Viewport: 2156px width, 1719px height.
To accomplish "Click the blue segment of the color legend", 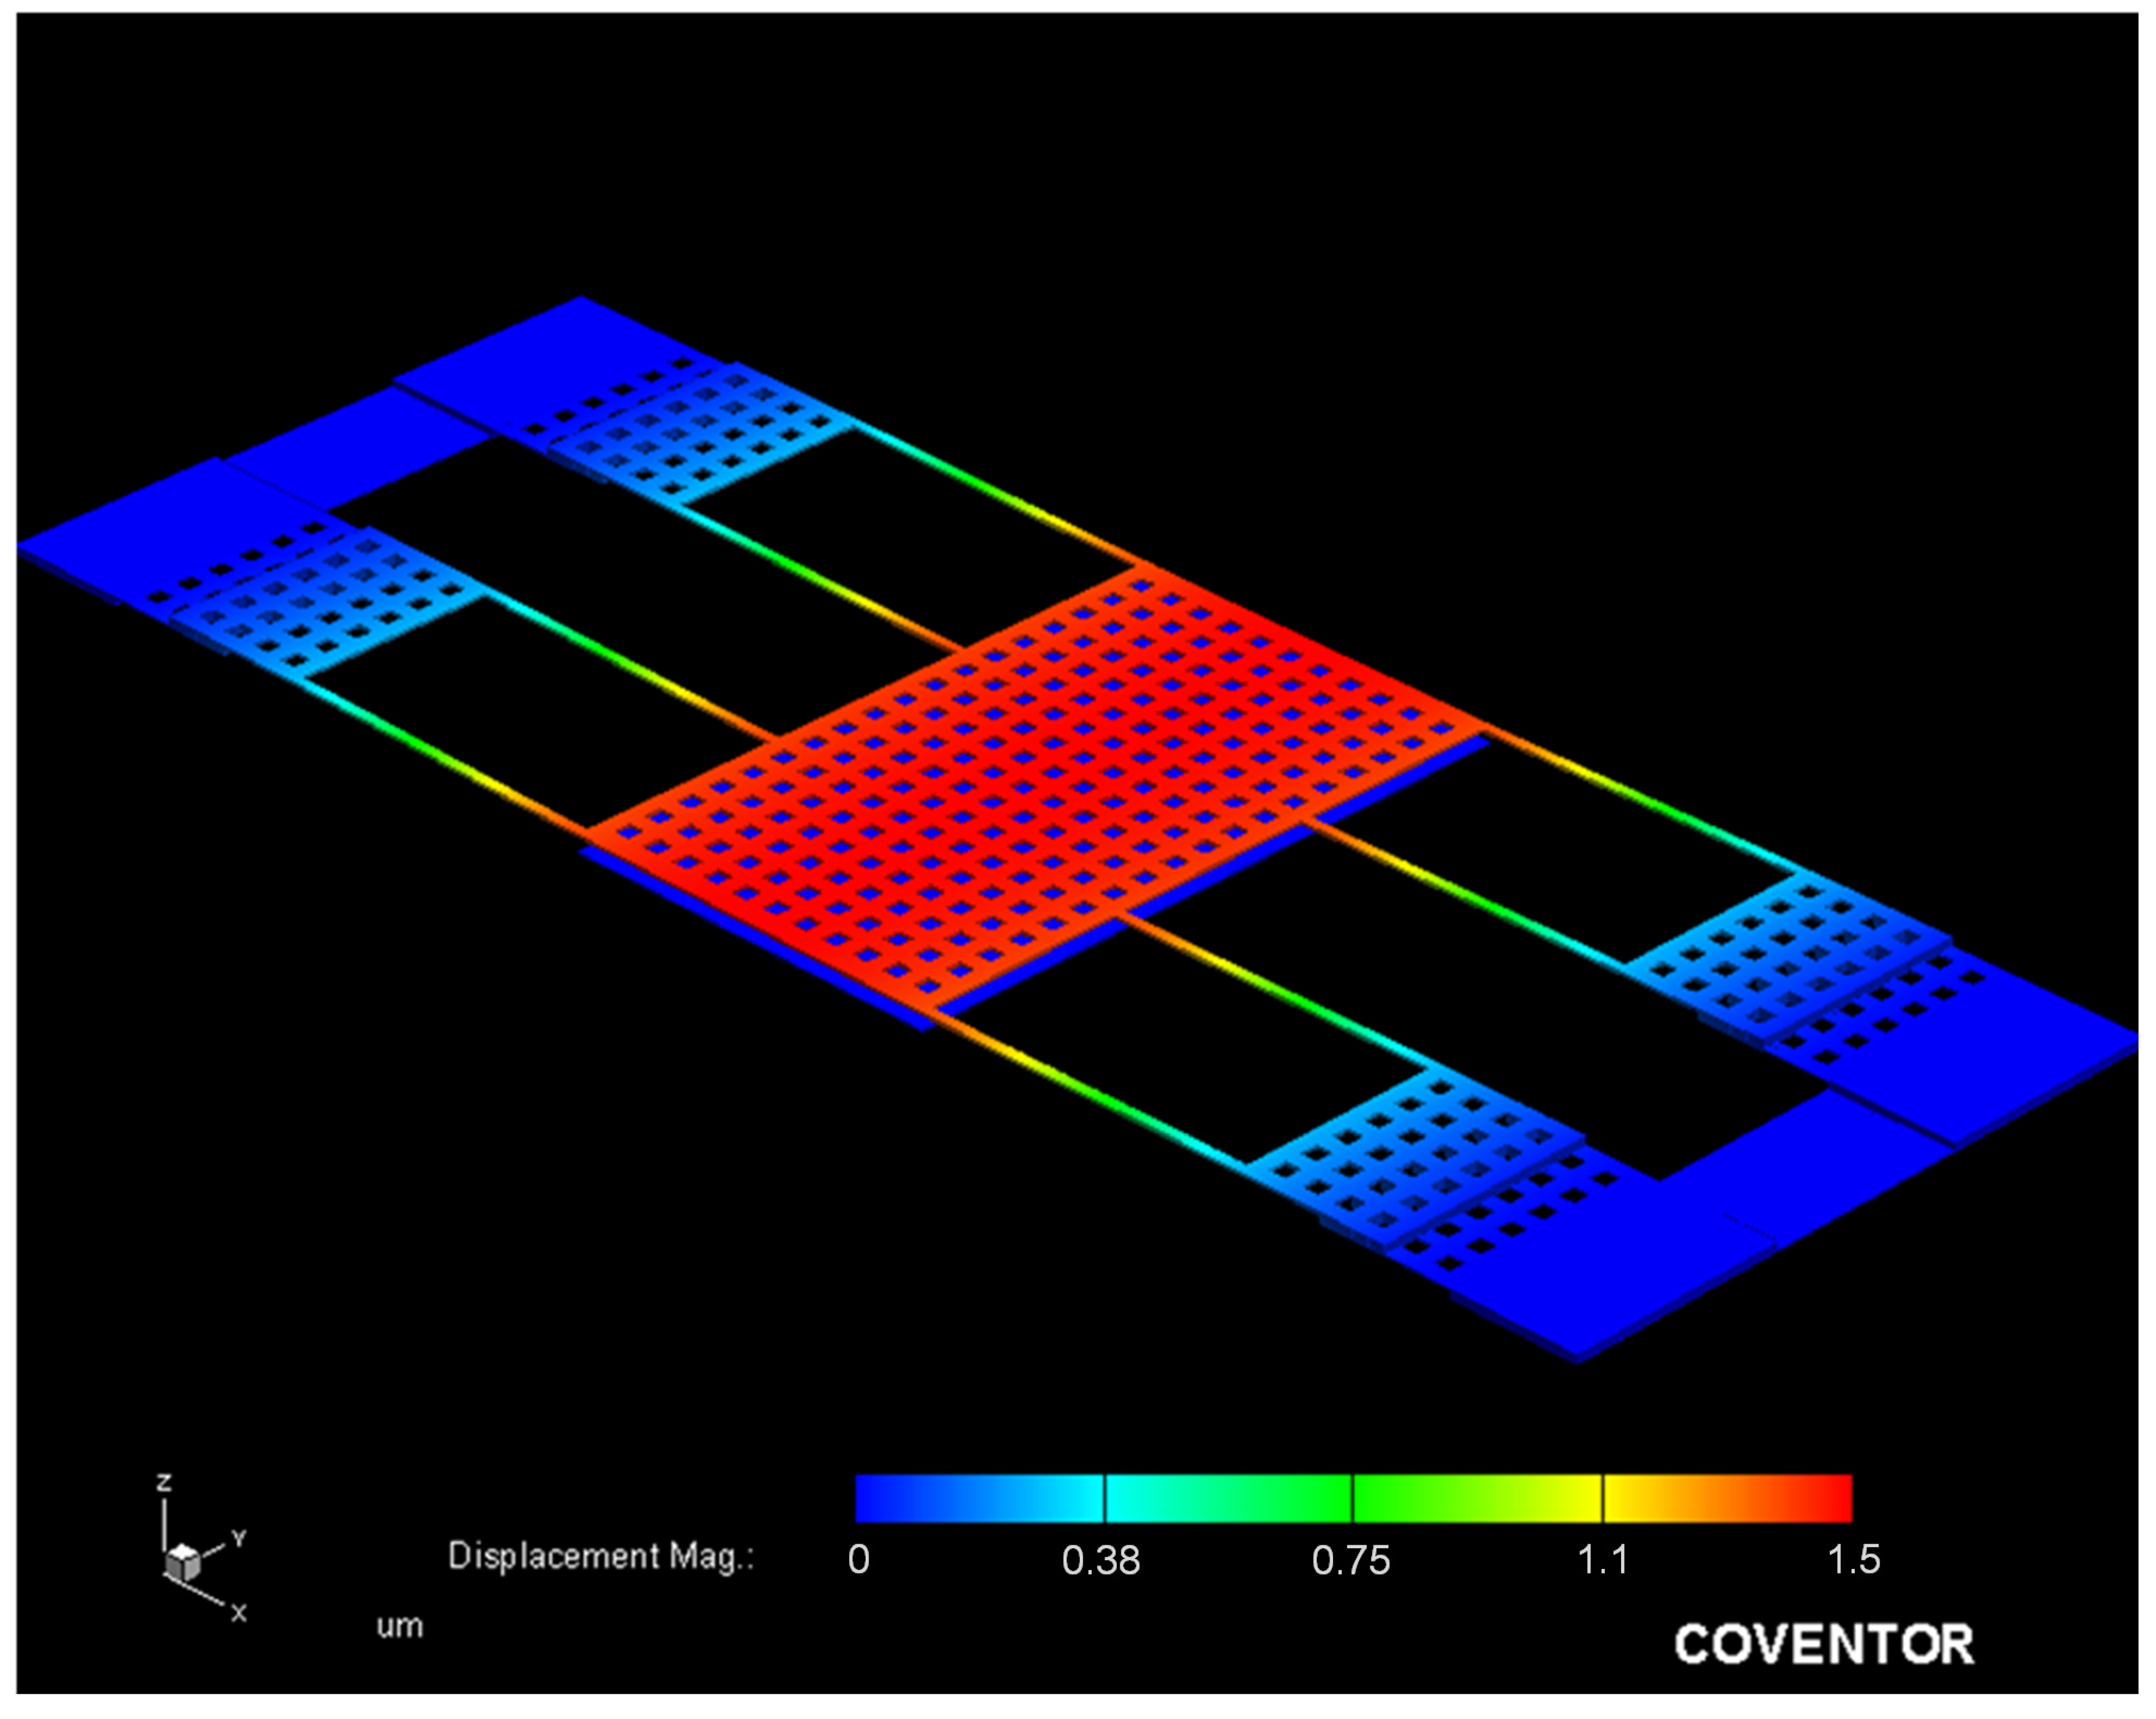I will click(930, 1498).
